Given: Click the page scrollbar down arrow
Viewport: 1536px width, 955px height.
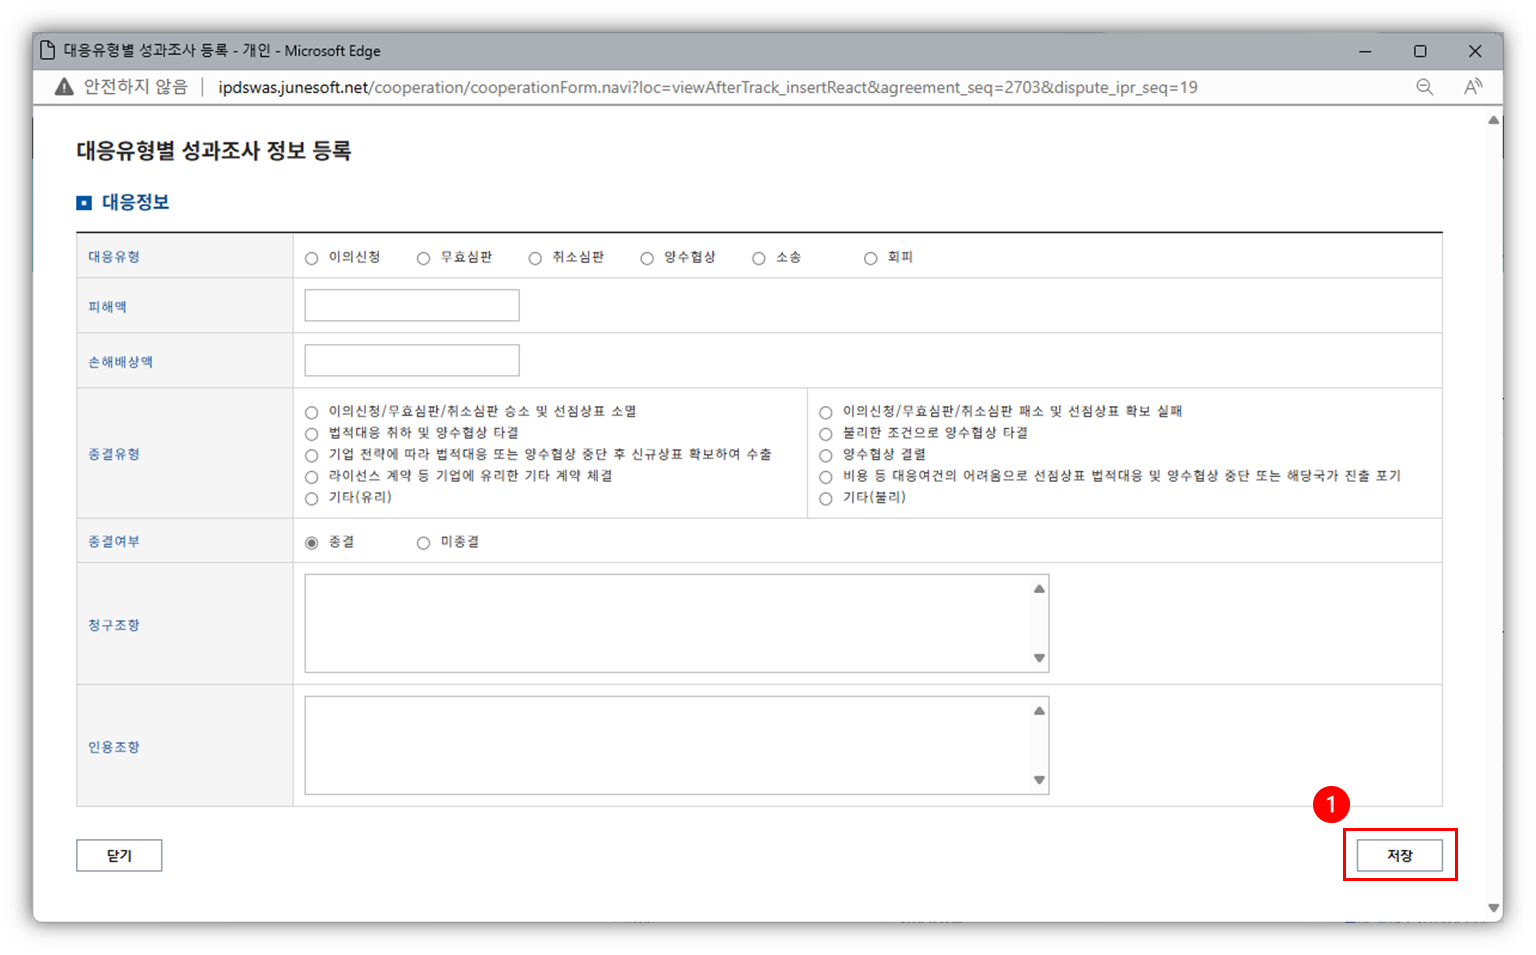Looking at the screenshot, I should click(1493, 908).
